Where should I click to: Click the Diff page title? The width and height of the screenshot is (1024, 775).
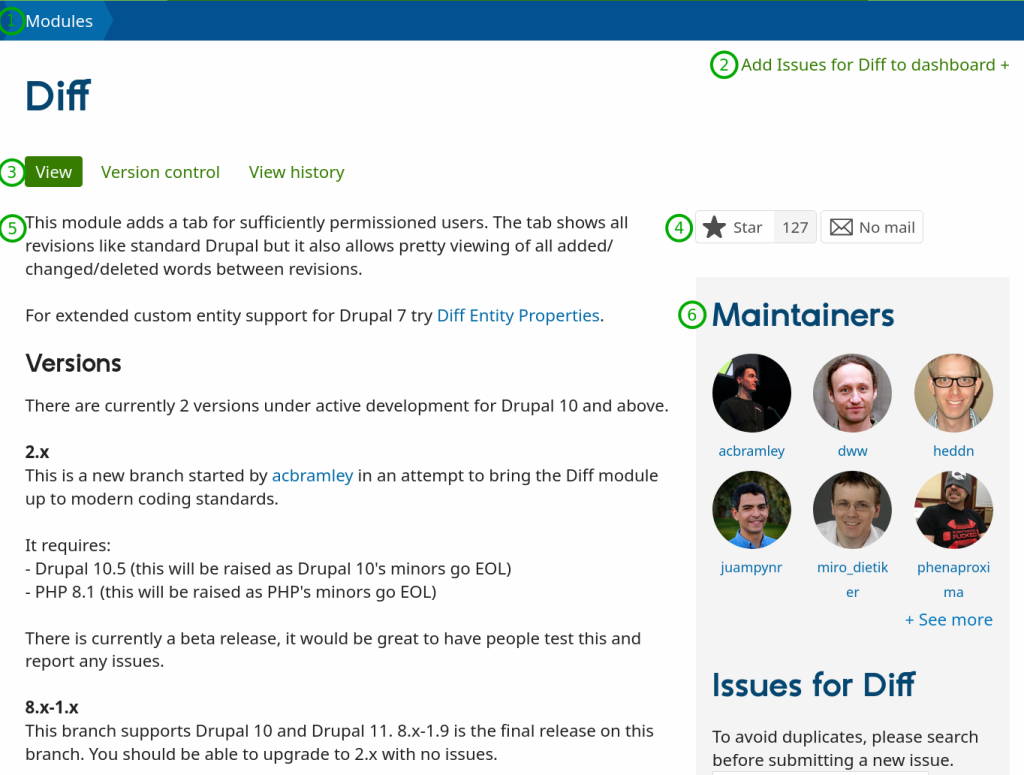click(57, 96)
